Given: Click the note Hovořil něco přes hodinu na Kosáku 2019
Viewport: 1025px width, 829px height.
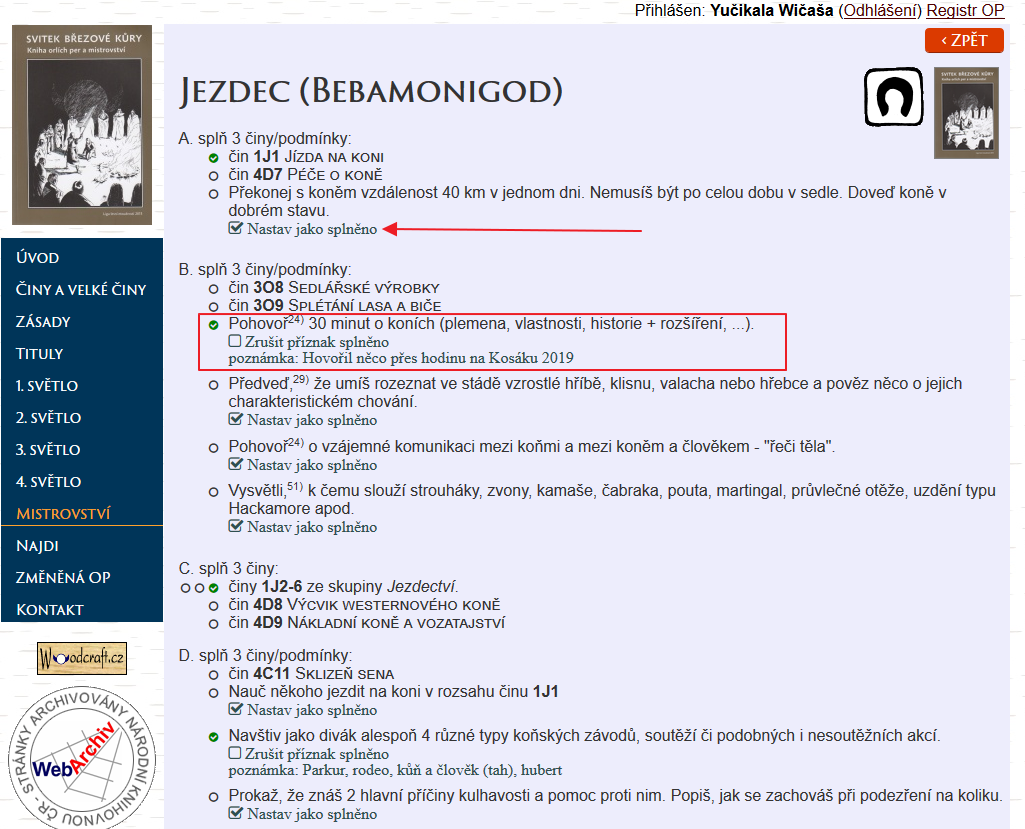Looking at the screenshot, I should coord(401,358).
